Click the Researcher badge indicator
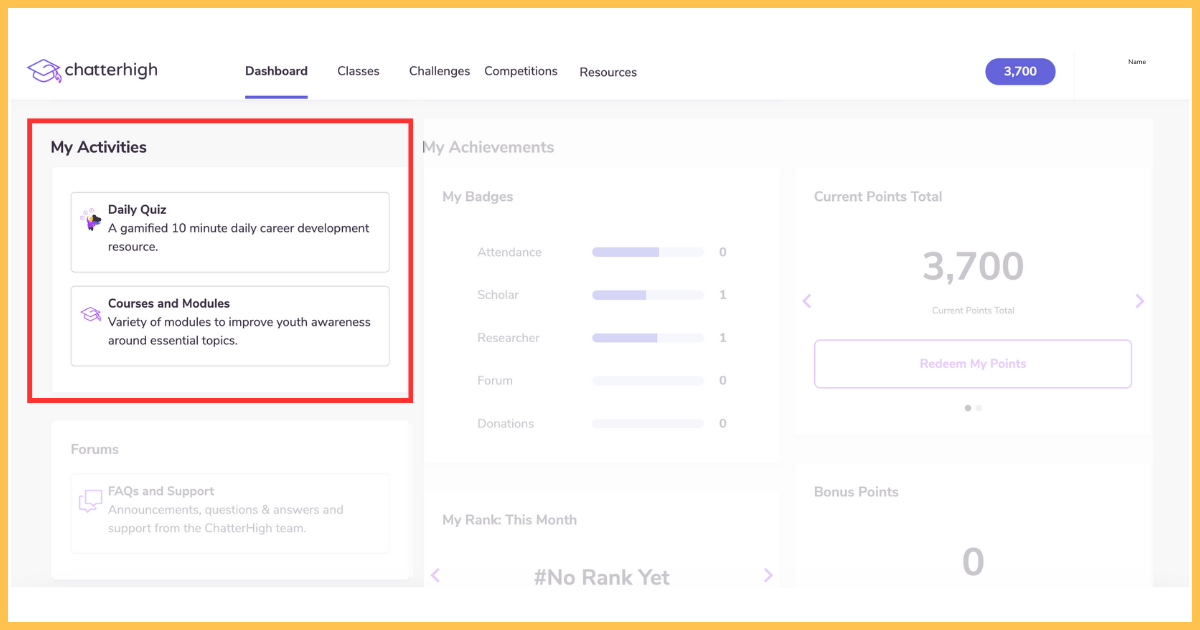 tap(647, 338)
